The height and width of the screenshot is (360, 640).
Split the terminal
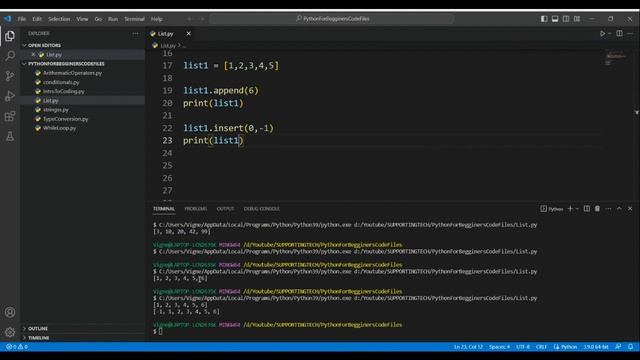click(587, 209)
